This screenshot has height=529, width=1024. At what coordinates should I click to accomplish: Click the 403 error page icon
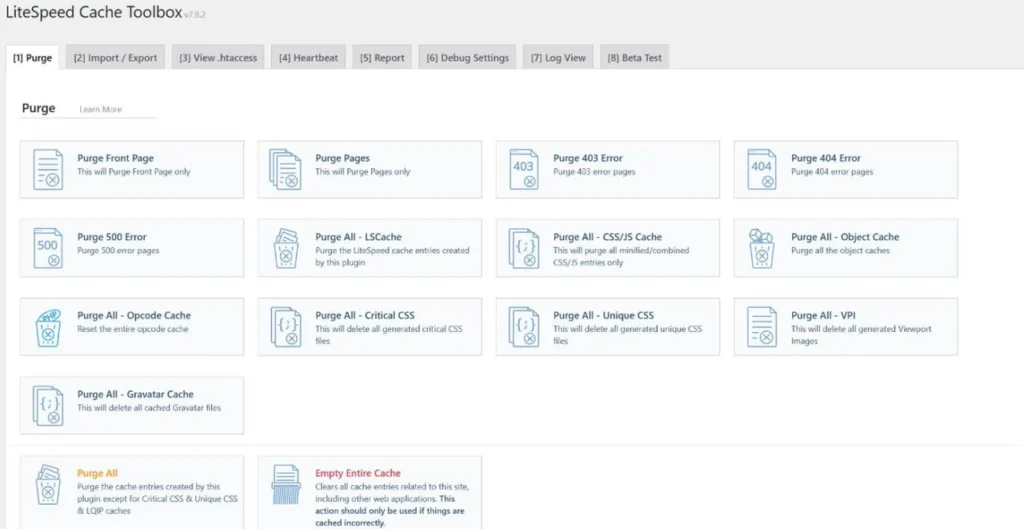click(x=524, y=170)
